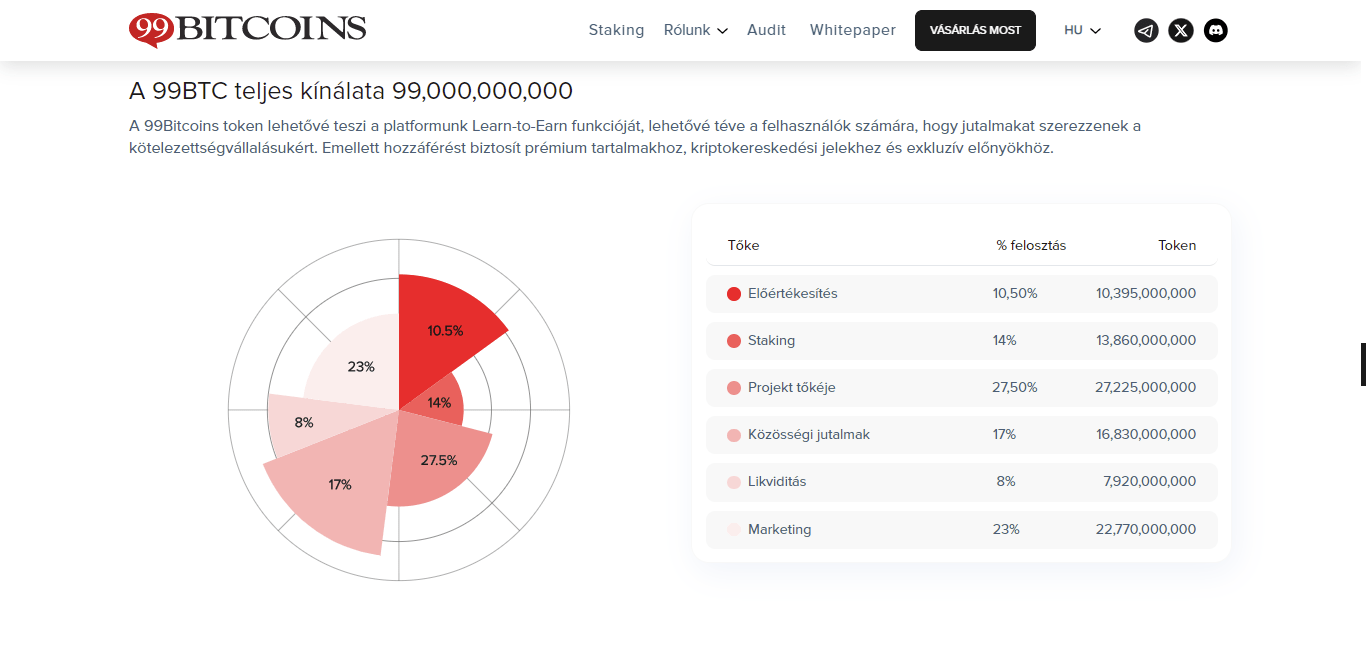Viewport: 1366px width, 657px height.
Task: Click the black side tab on right edge
Action: point(1363,364)
